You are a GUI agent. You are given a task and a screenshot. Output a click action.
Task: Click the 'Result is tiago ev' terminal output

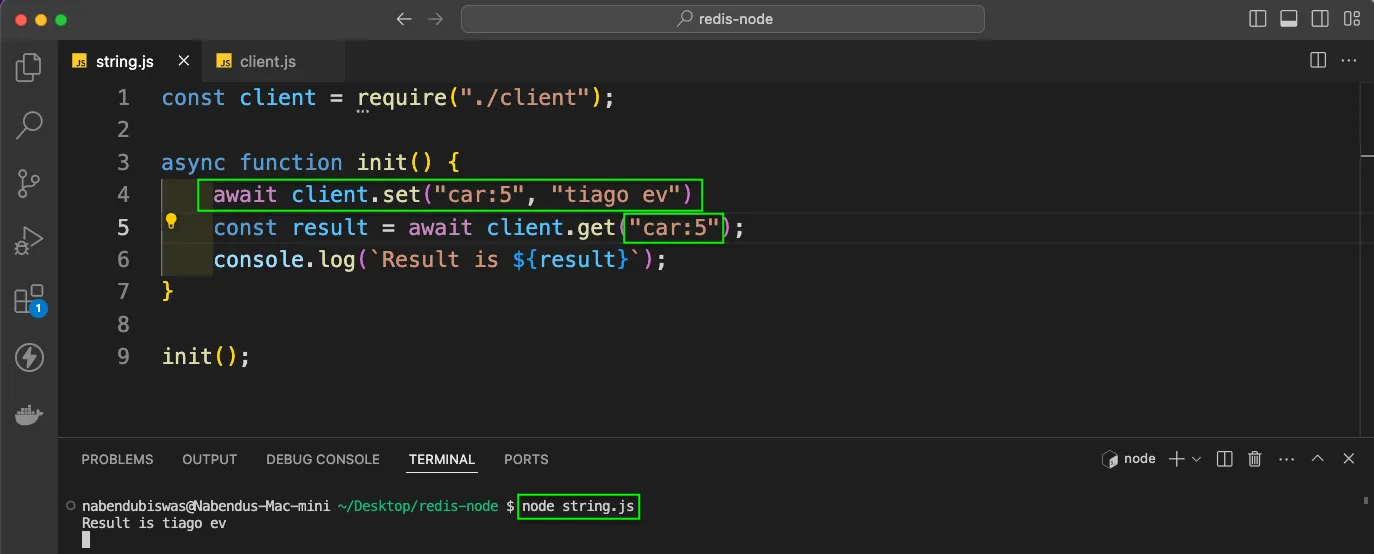click(154, 523)
